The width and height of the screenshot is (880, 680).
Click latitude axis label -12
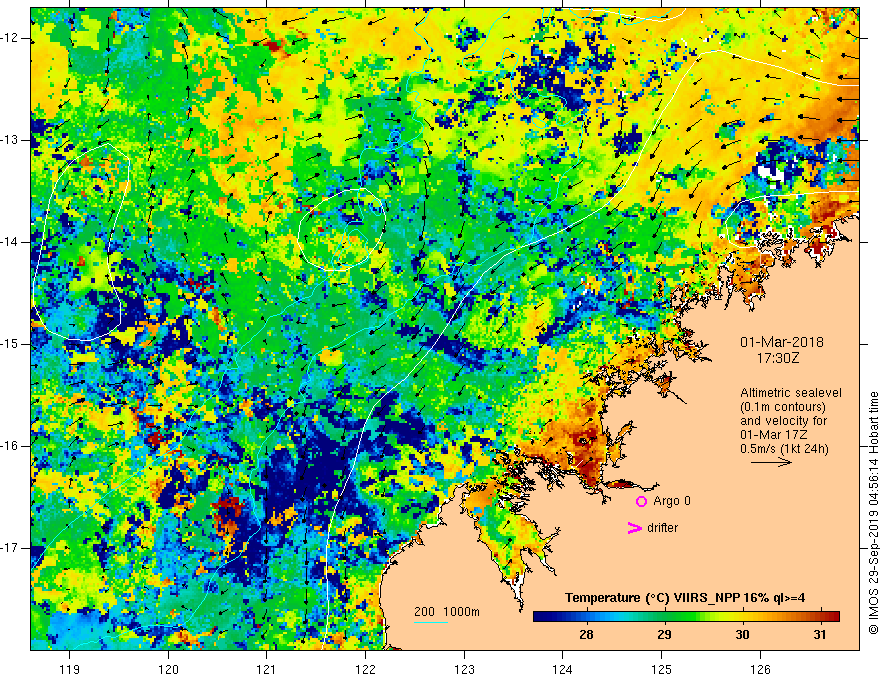click(x=10, y=38)
